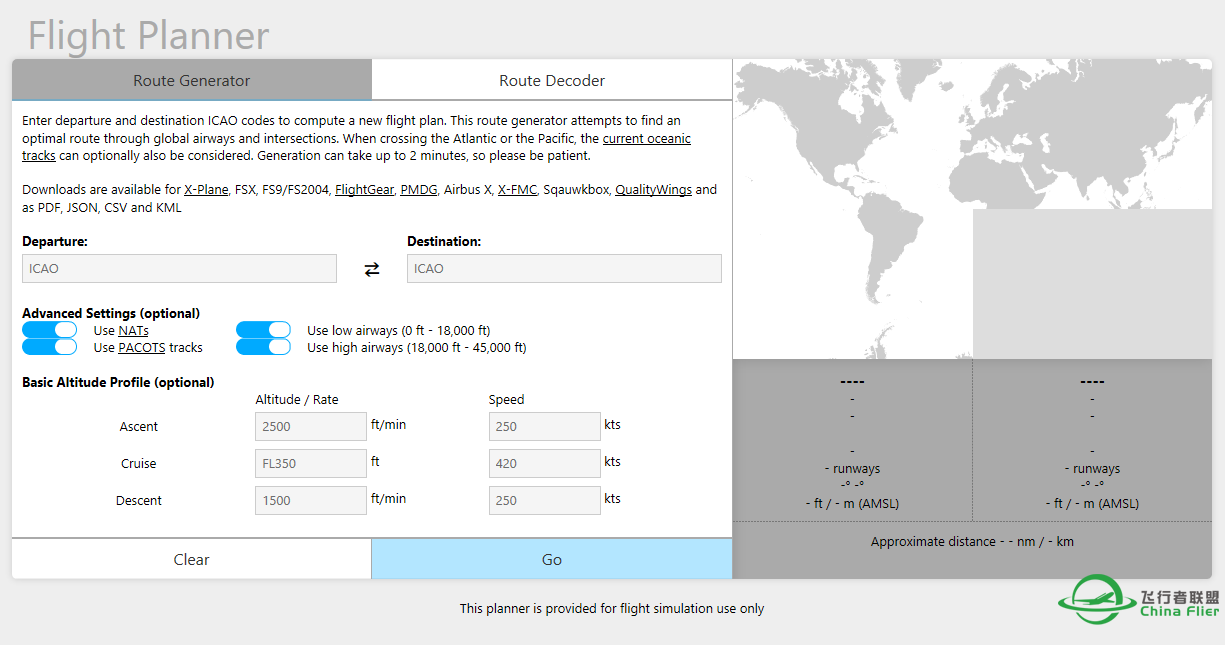Image resolution: width=1225 pixels, height=645 pixels.
Task: Toggle the Use NATs switch
Action: (x=50, y=330)
